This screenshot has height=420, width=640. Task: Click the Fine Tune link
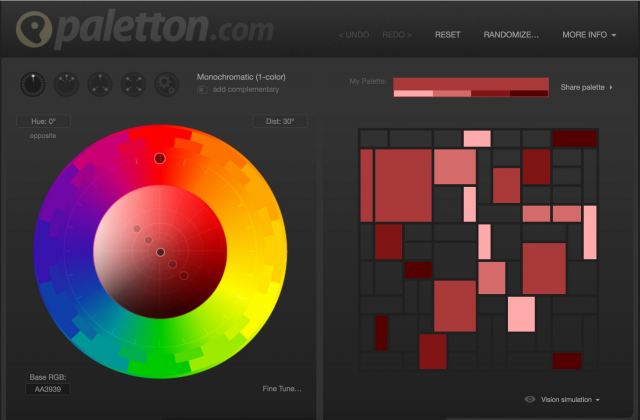click(282, 389)
